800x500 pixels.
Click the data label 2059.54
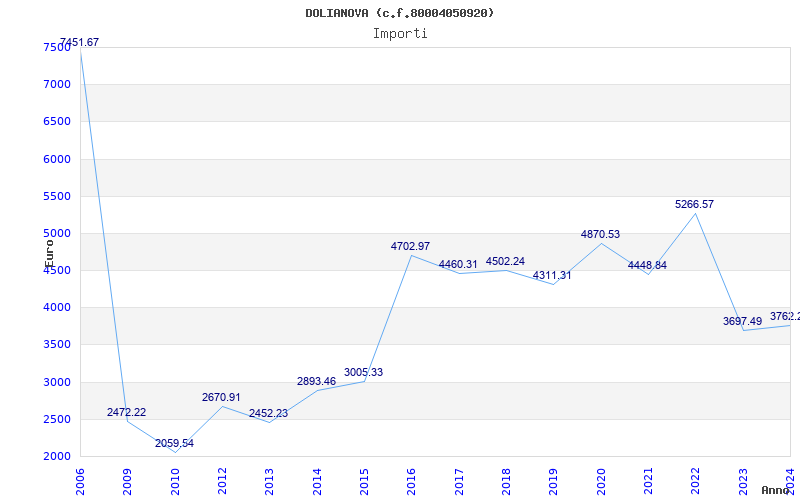(x=174, y=443)
